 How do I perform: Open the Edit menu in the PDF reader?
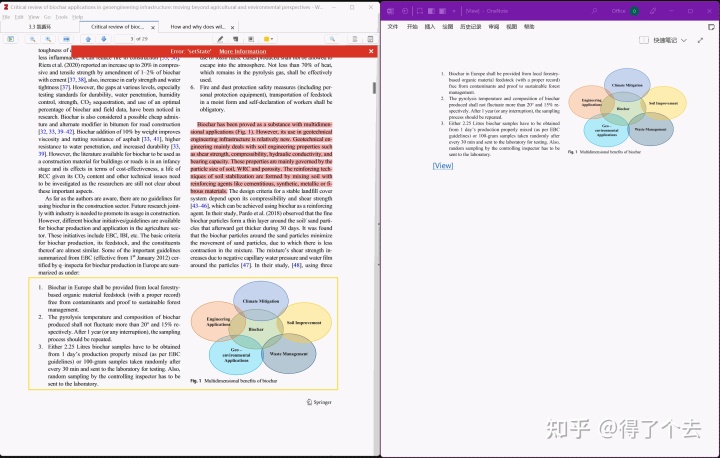[x=19, y=17]
